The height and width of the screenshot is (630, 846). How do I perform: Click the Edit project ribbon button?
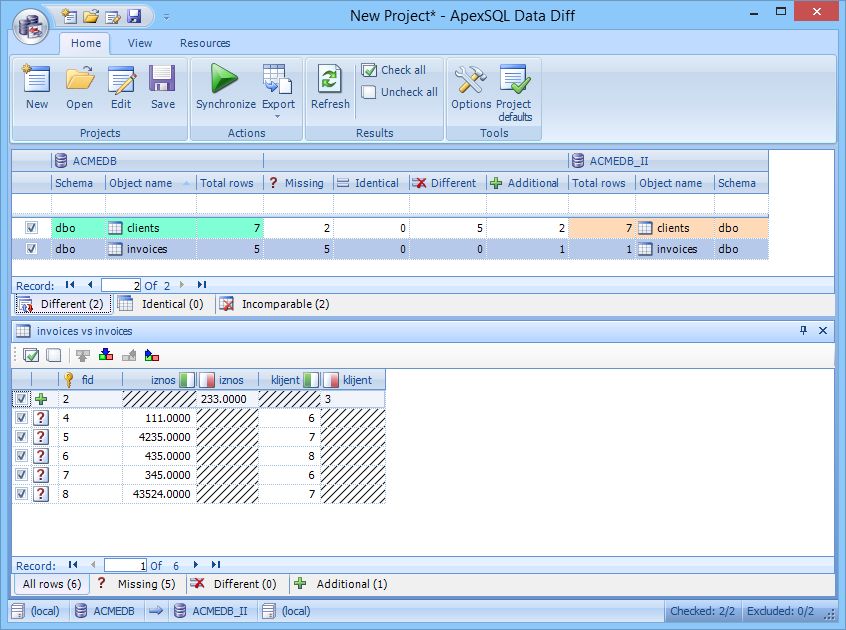[x=121, y=87]
